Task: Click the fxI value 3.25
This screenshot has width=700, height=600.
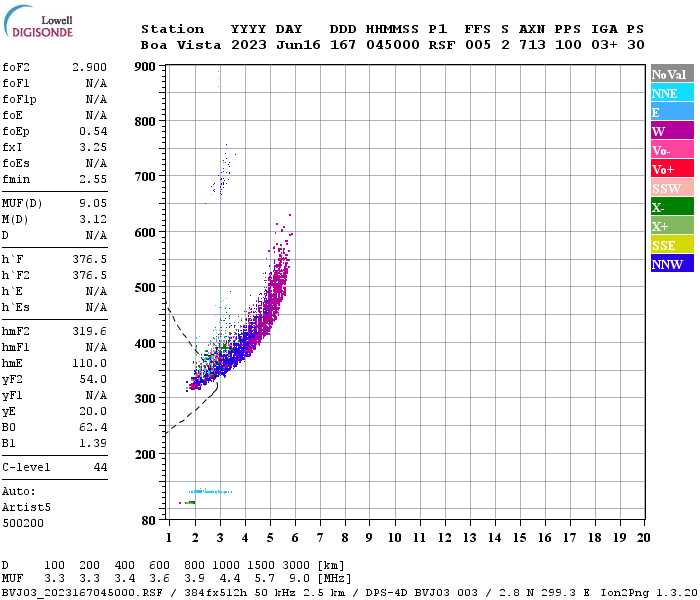Action: (x=93, y=147)
